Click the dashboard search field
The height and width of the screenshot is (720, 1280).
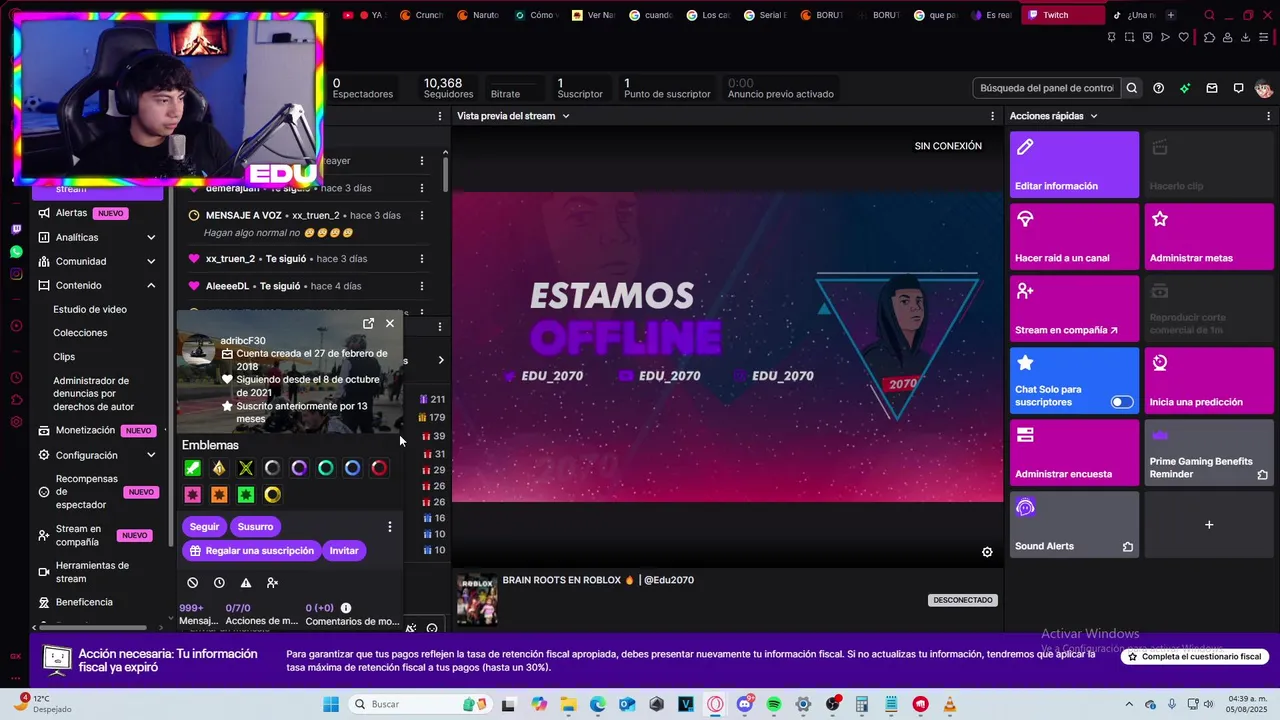click(x=1047, y=88)
